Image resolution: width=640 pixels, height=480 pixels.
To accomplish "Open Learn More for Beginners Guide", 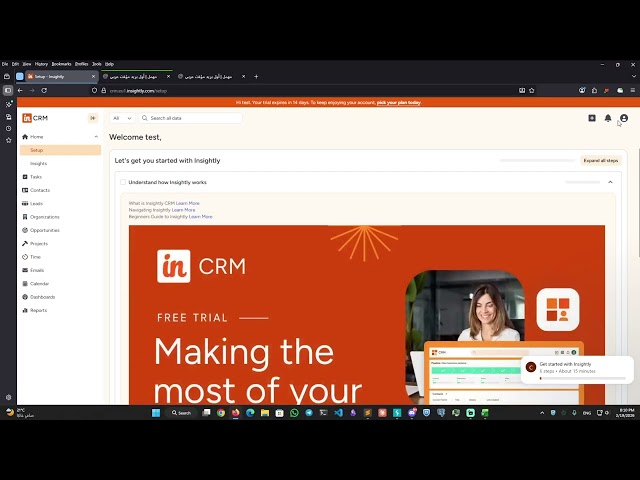I will (200, 217).
